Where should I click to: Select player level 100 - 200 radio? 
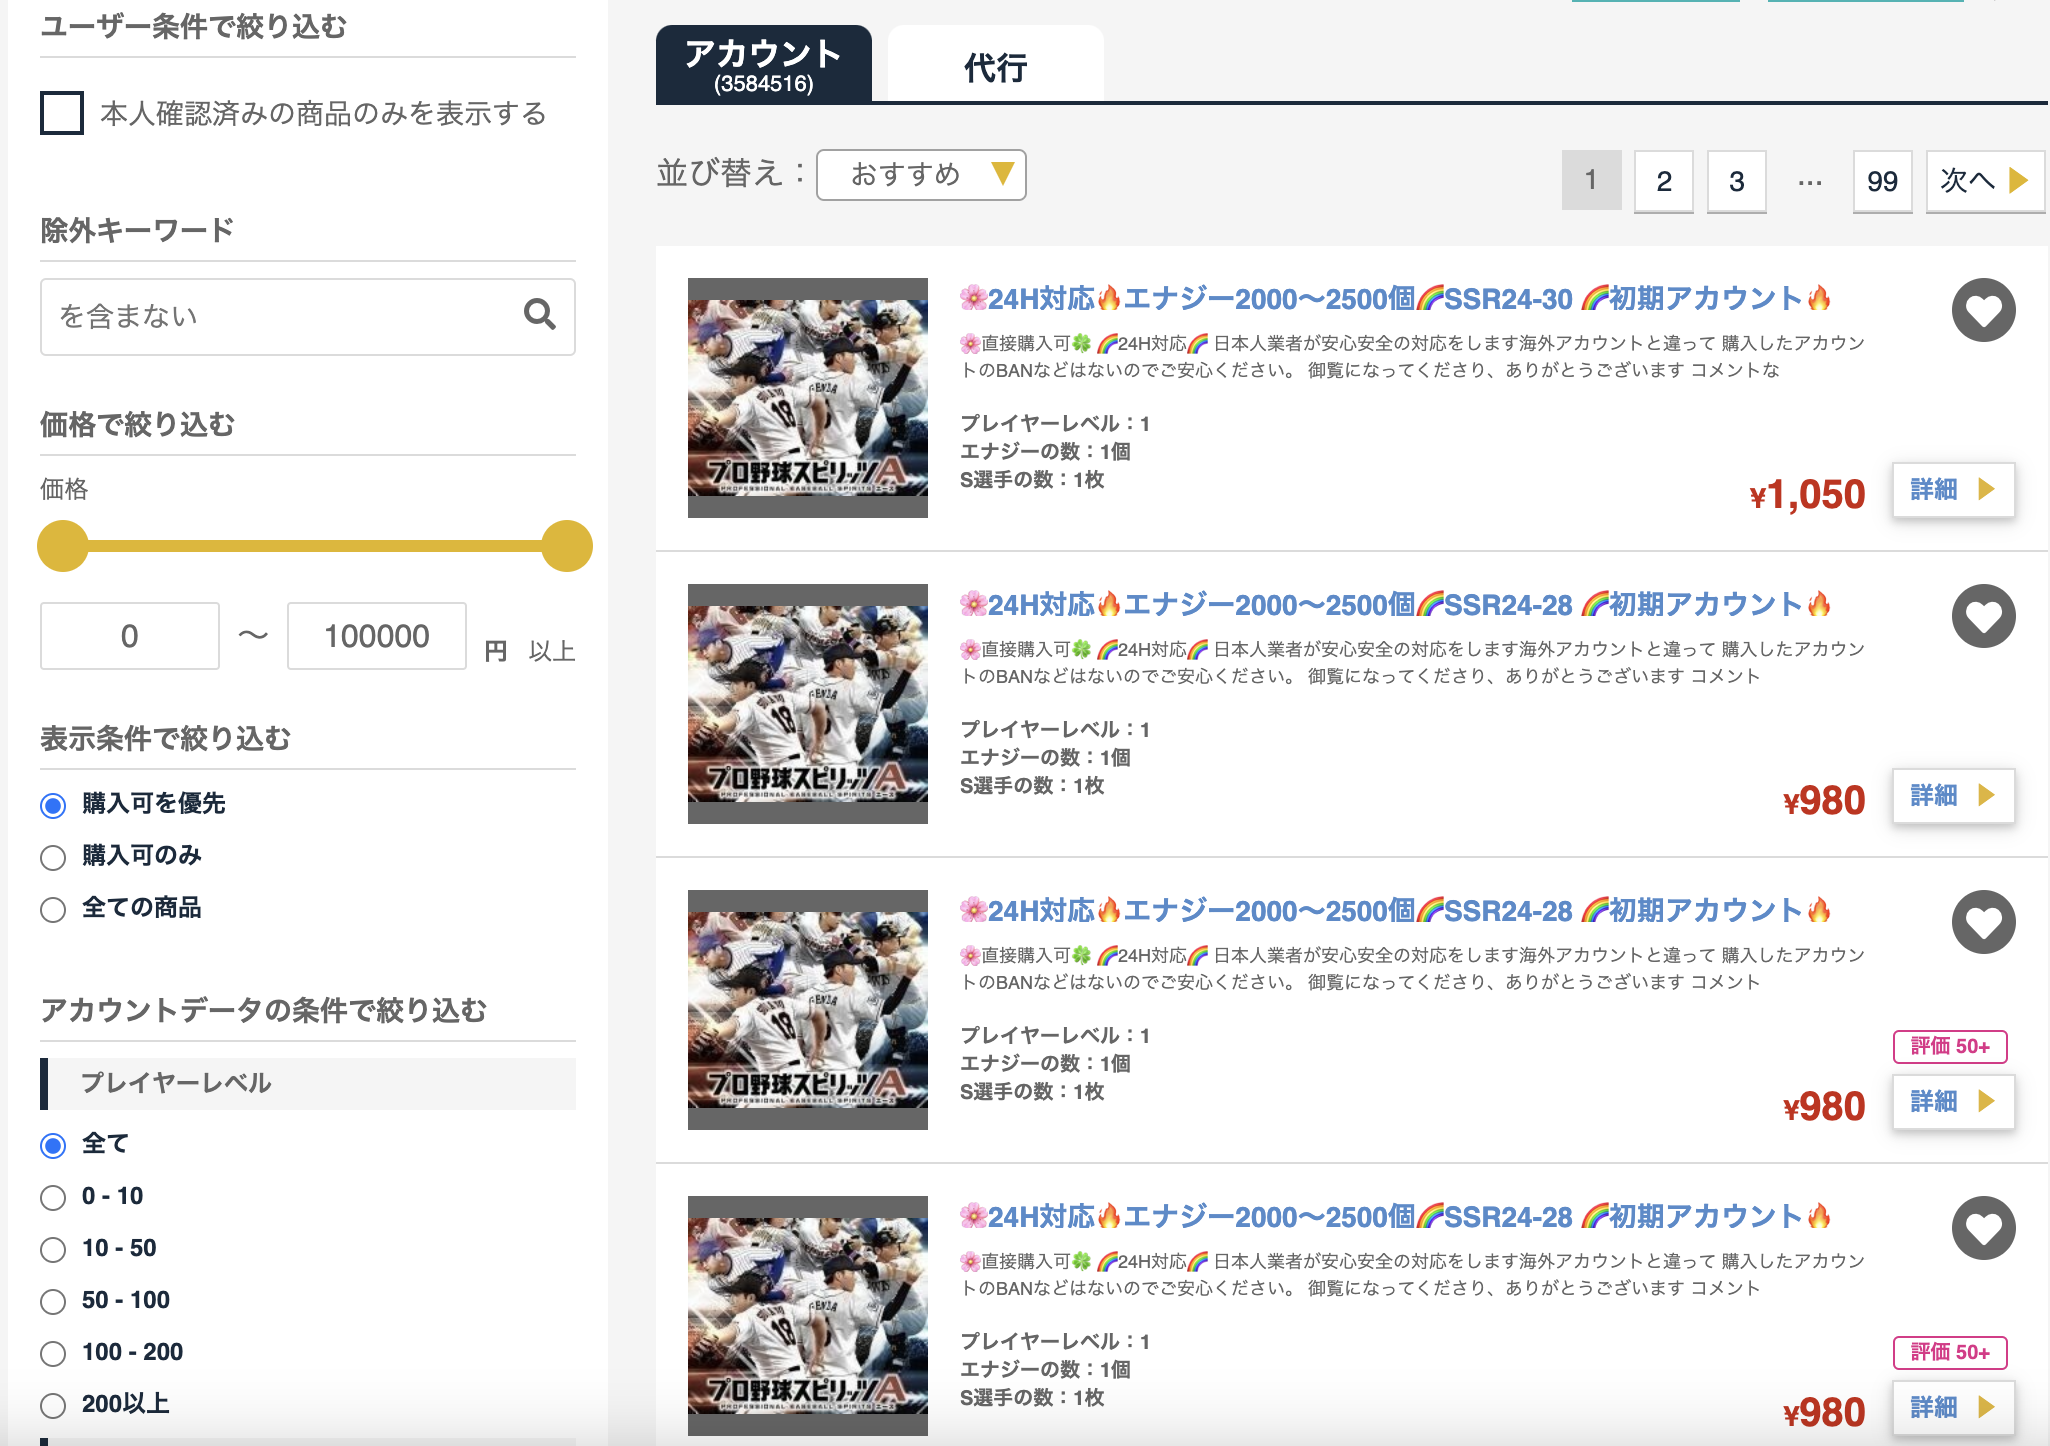tap(53, 1353)
